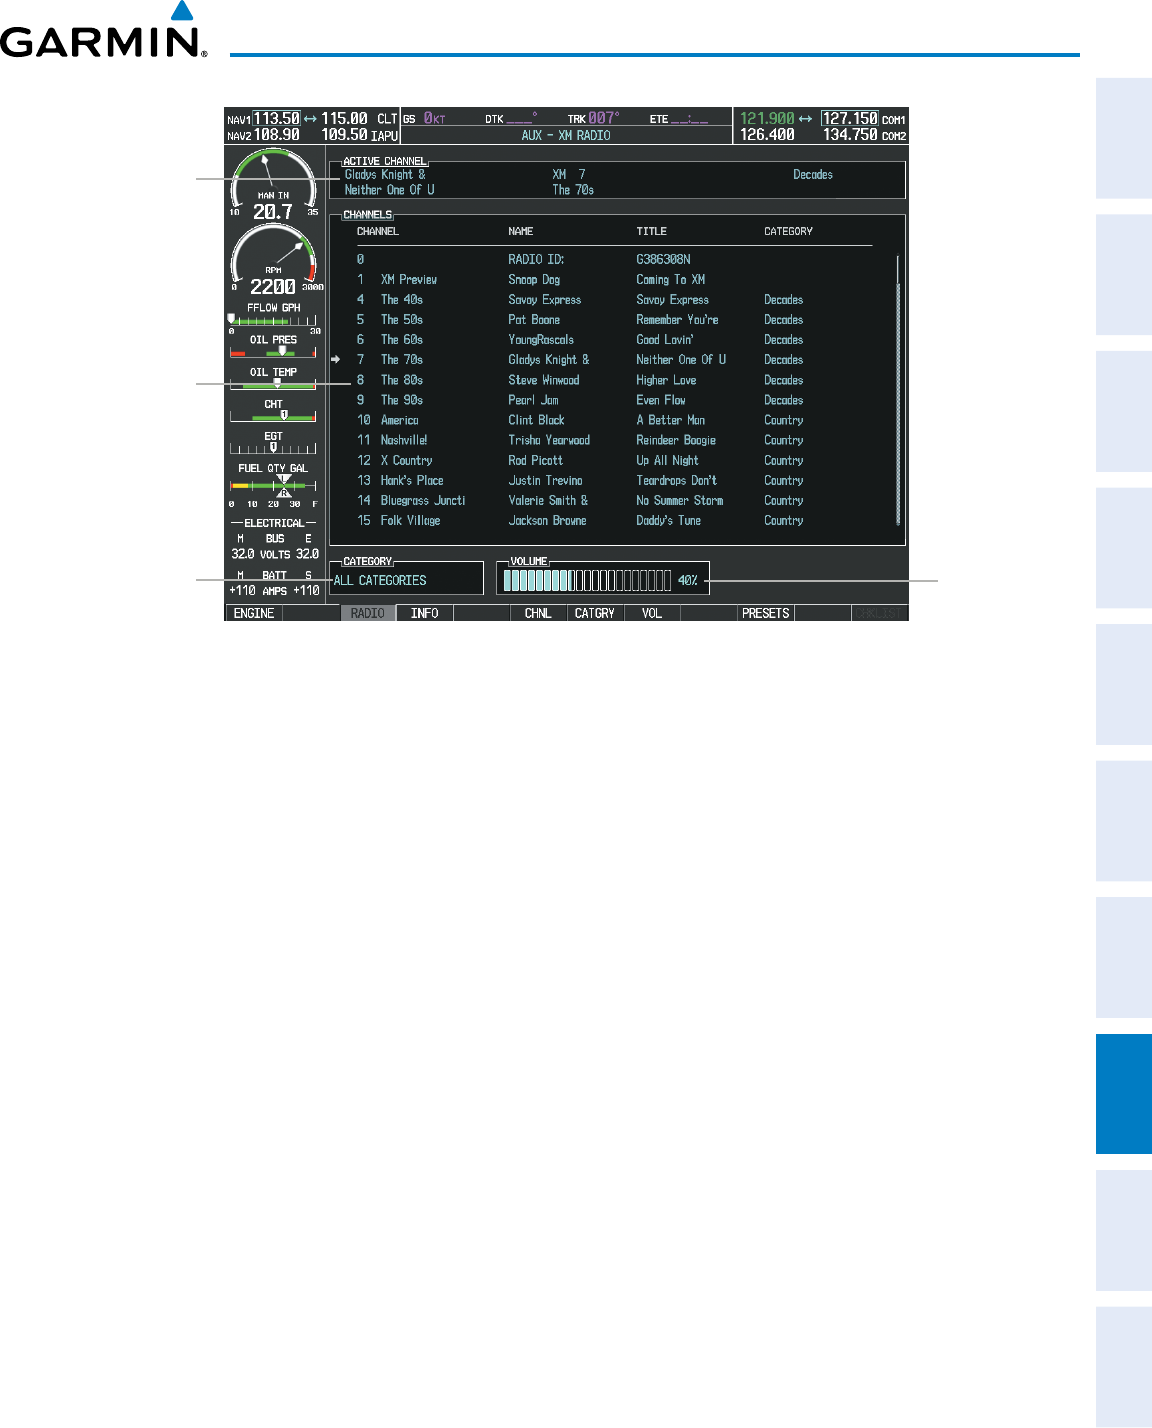Click the RPM gauge reading 2200
The image size is (1152, 1428).
273,259
